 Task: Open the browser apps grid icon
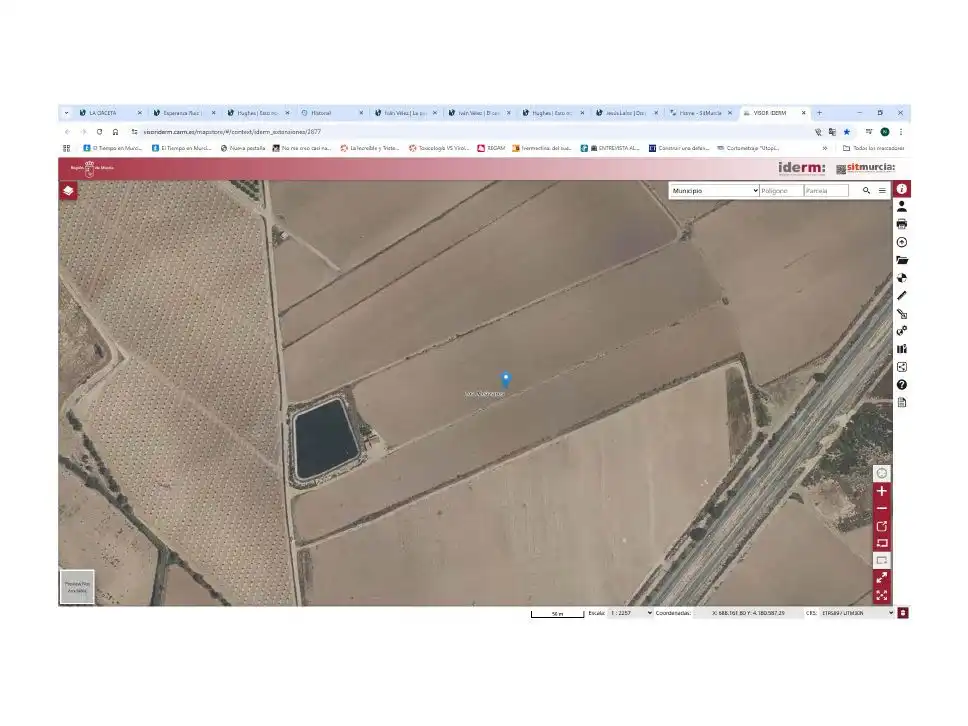coord(67,148)
